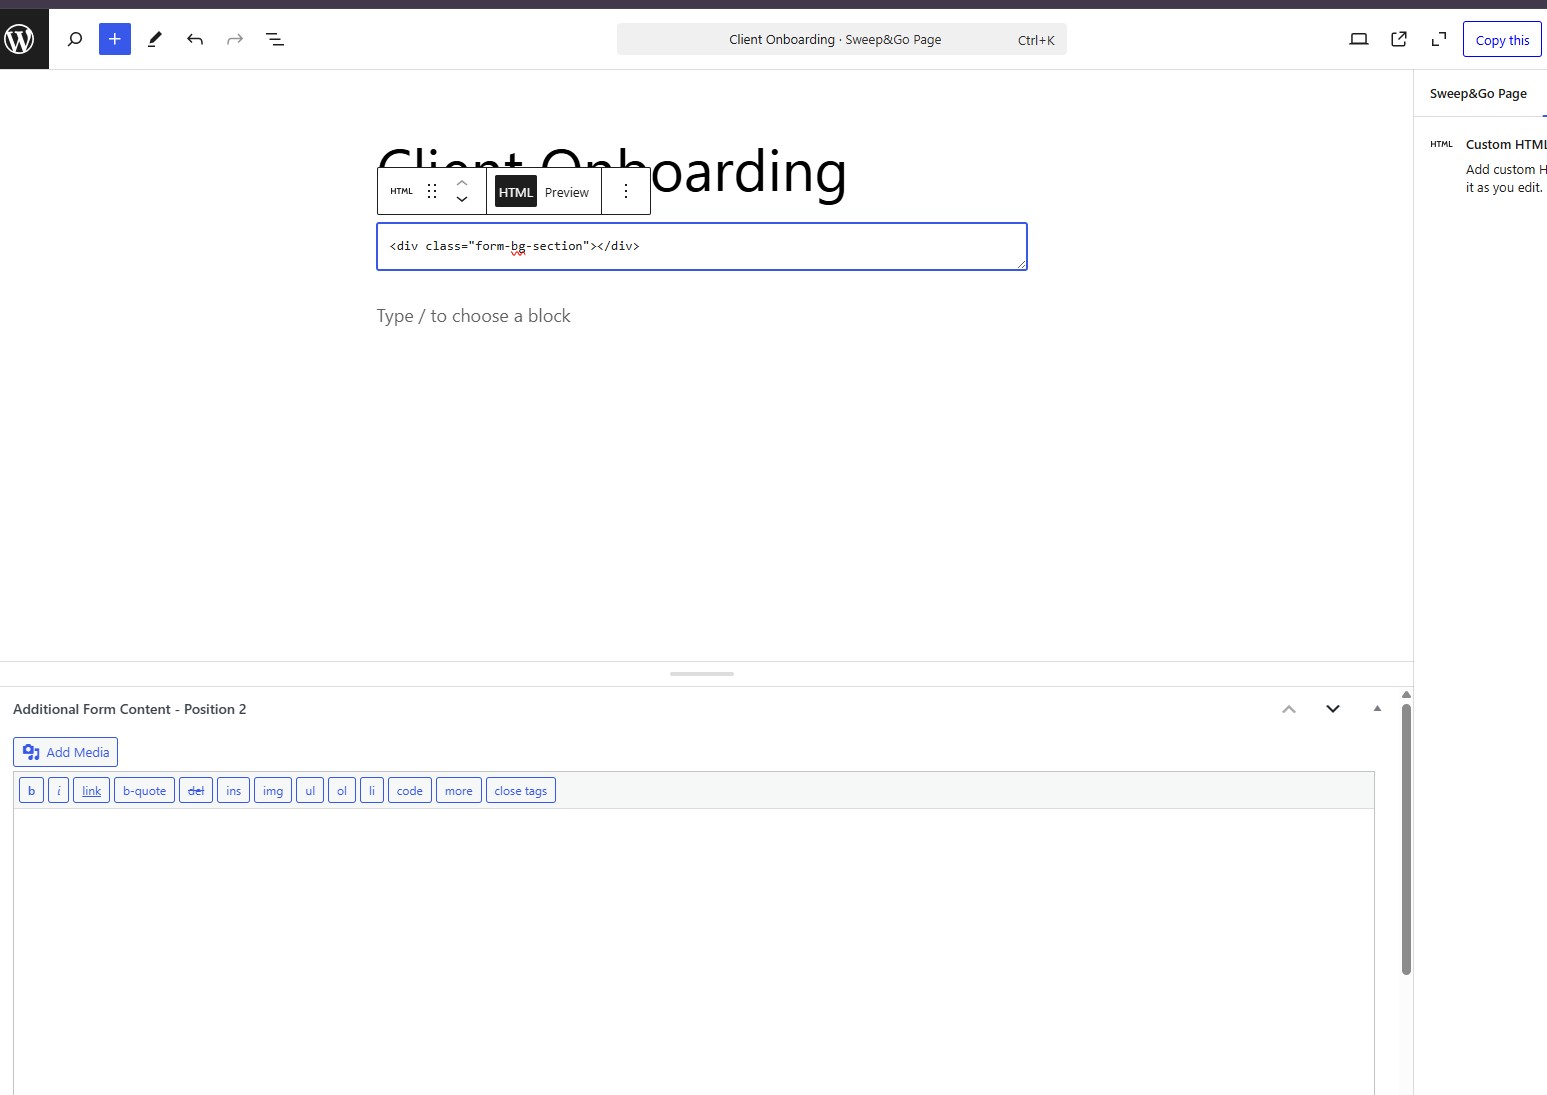Click the WordPress logo icon
This screenshot has height=1095, width=1547.
point(22,39)
